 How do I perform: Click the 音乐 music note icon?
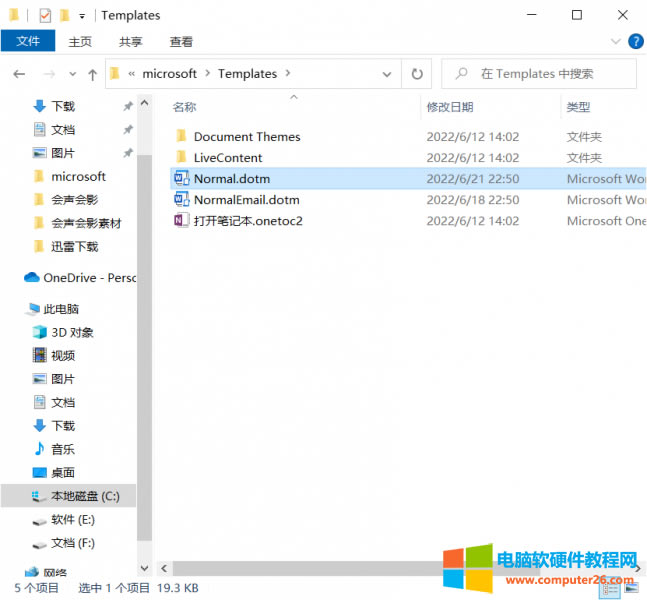pos(40,449)
